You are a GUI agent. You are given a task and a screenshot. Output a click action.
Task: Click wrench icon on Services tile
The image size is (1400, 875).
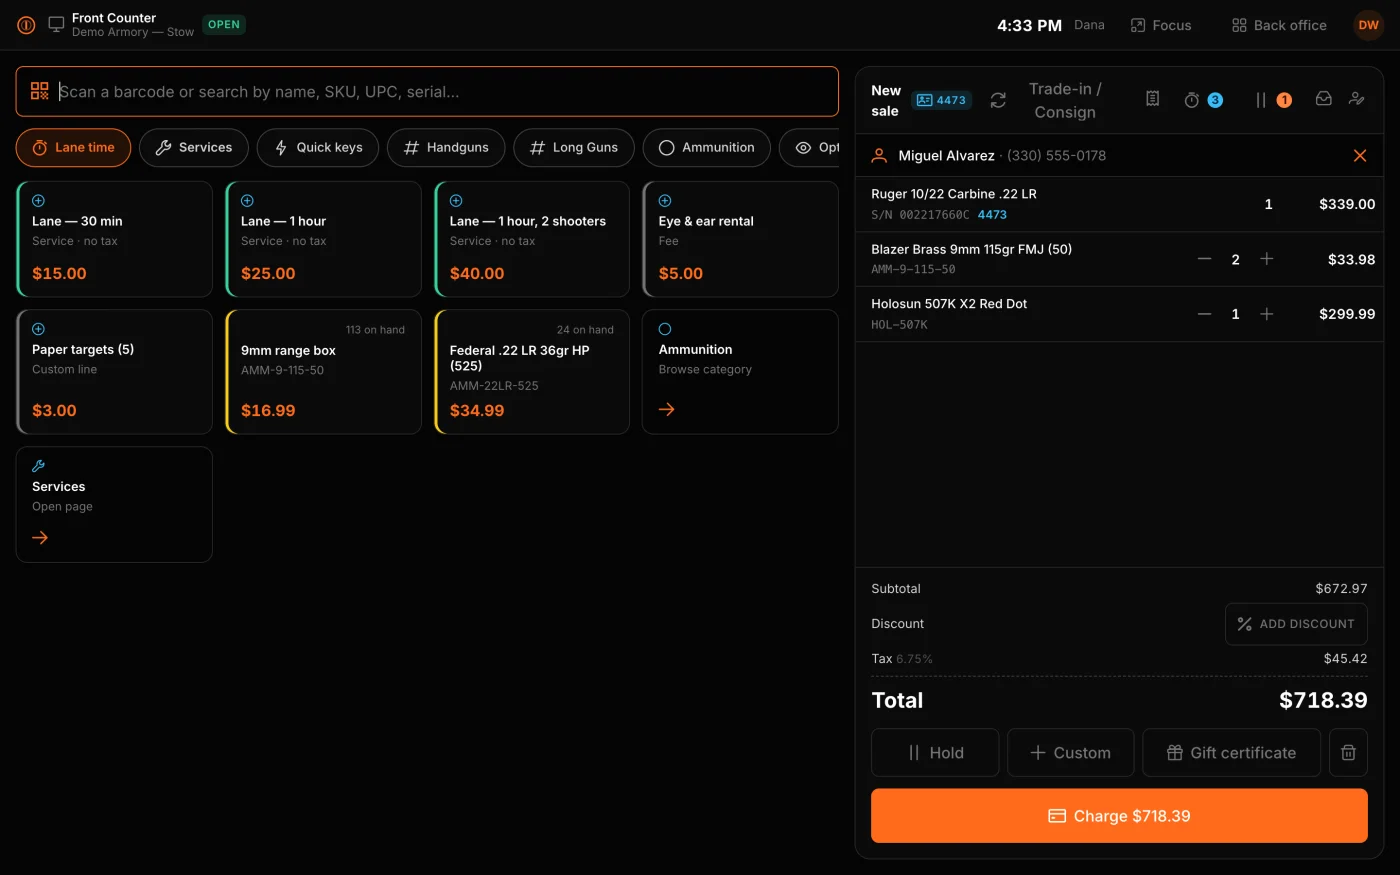click(x=39, y=466)
